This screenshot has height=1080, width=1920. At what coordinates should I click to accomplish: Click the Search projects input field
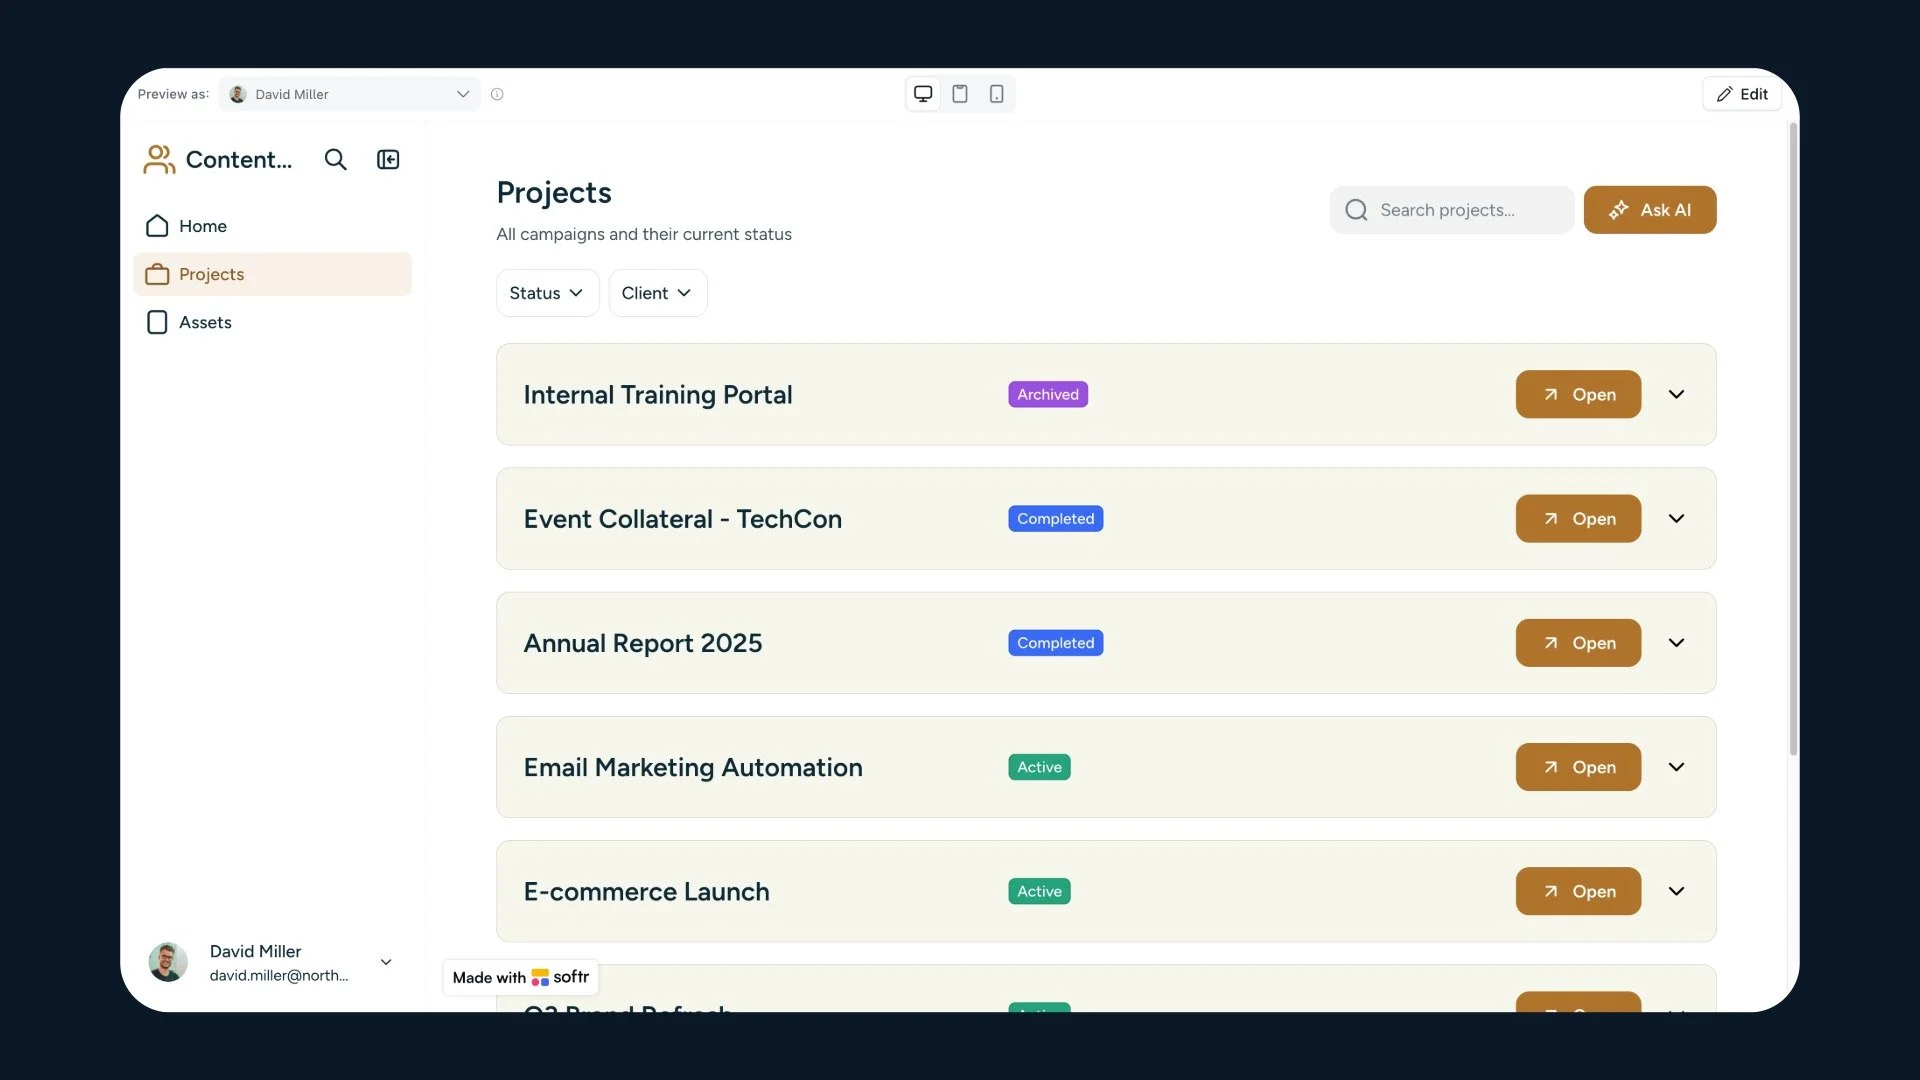[1452, 210]
